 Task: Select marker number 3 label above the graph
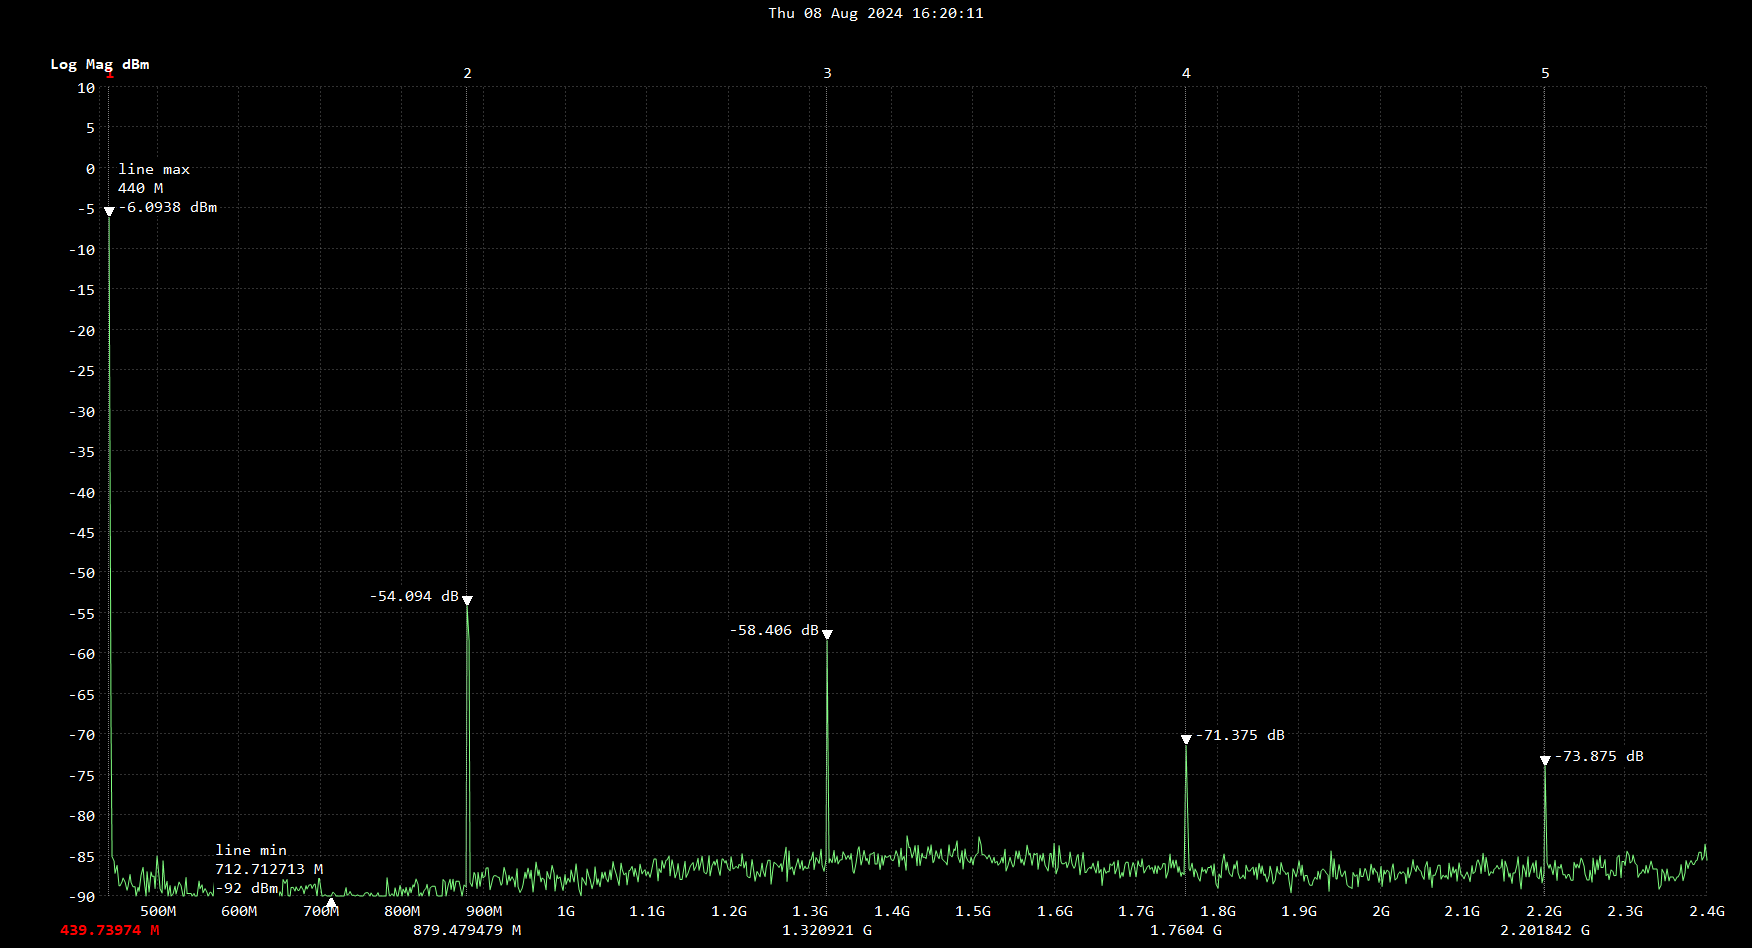click(x=827, y=73)
